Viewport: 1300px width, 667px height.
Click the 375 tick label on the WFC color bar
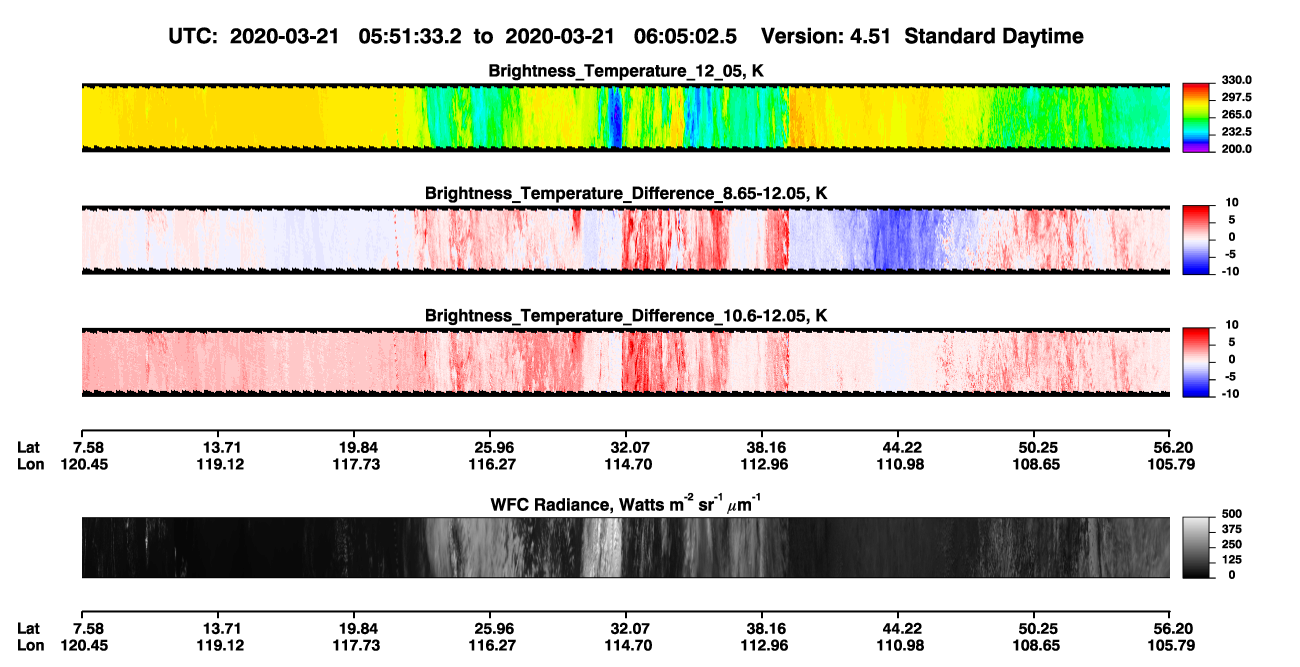click(1231, 529)
